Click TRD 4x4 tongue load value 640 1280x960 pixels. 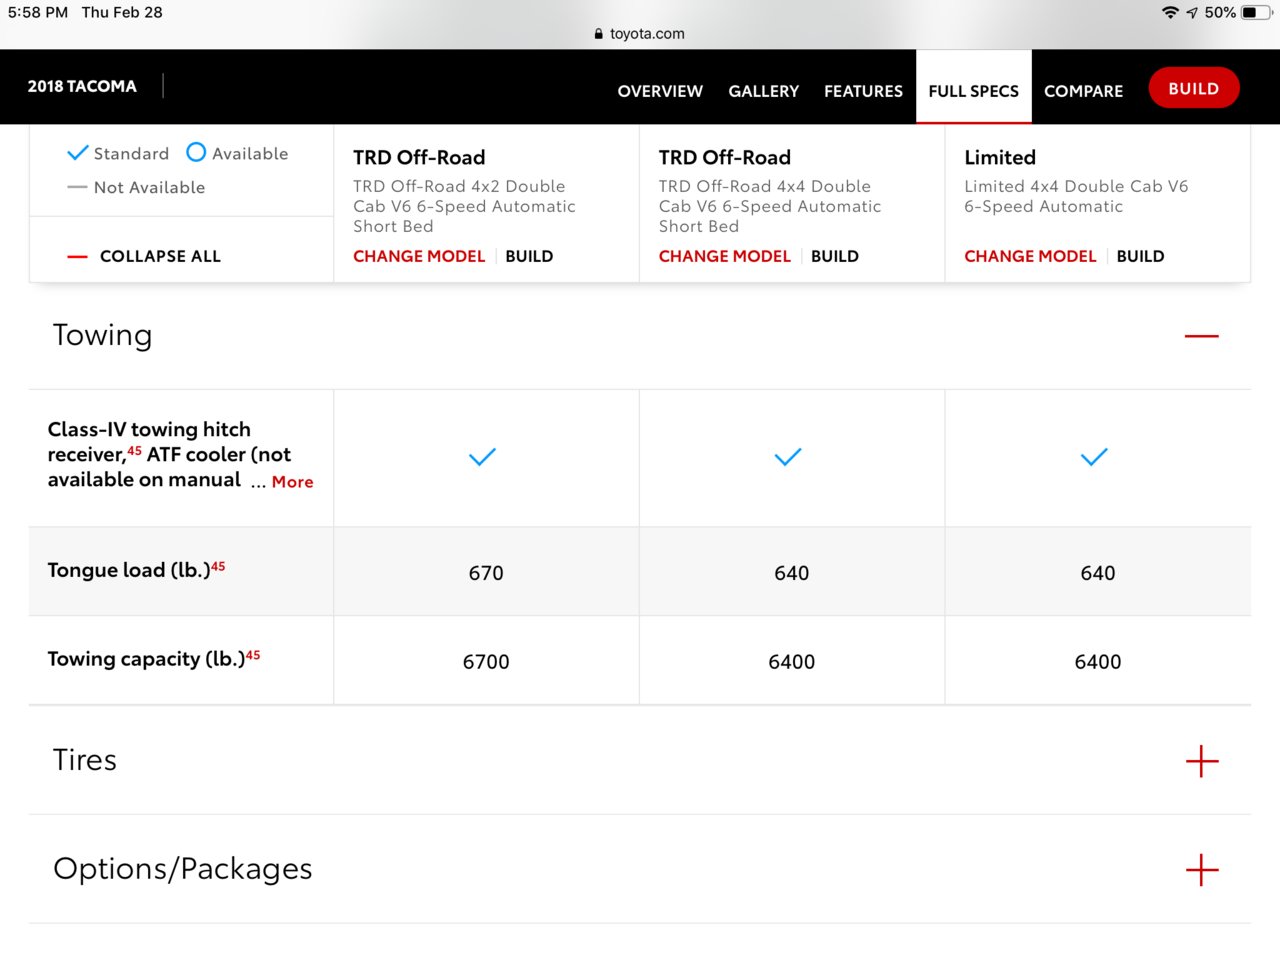click(792, 573)
